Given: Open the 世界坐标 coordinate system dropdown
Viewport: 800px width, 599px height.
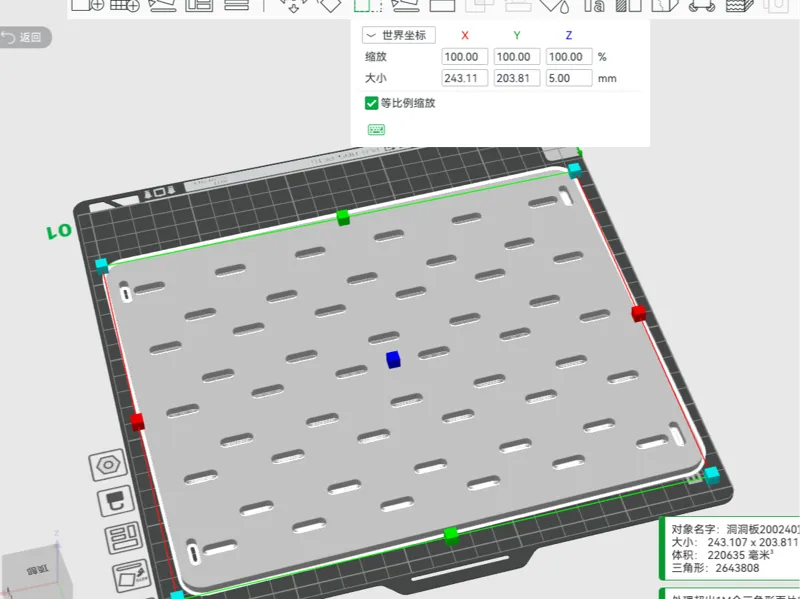Looking at the screenshot, I should tap(399, 35).
